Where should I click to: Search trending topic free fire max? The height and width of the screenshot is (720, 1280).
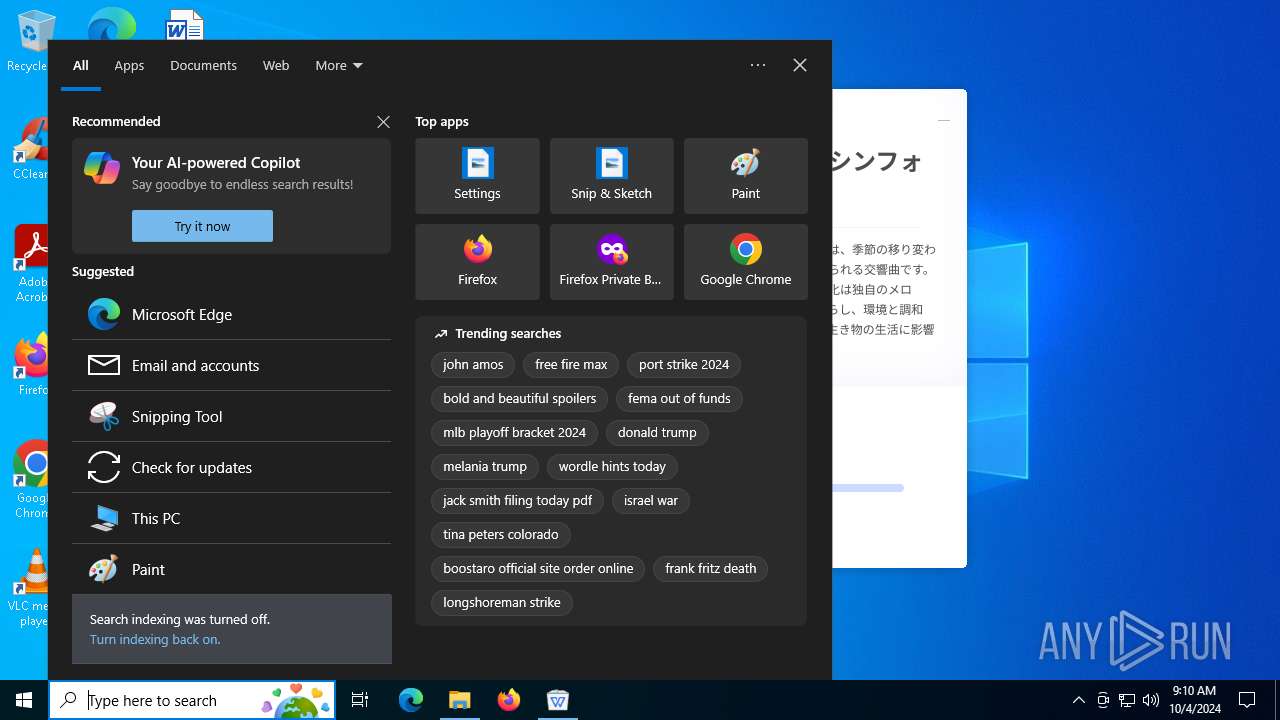coord(571,365)
